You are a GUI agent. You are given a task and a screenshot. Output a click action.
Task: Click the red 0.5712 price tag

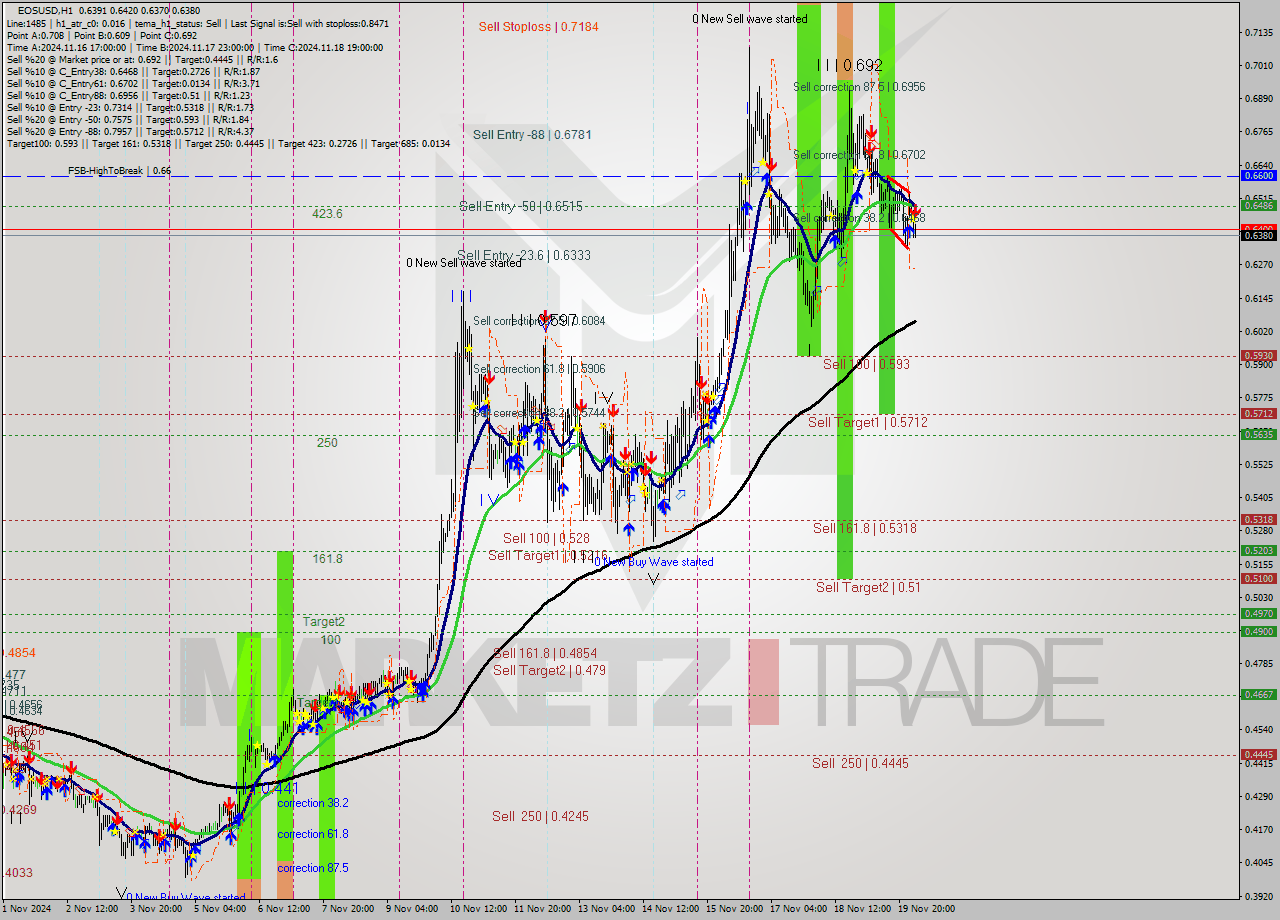[x=1257, y=413]
